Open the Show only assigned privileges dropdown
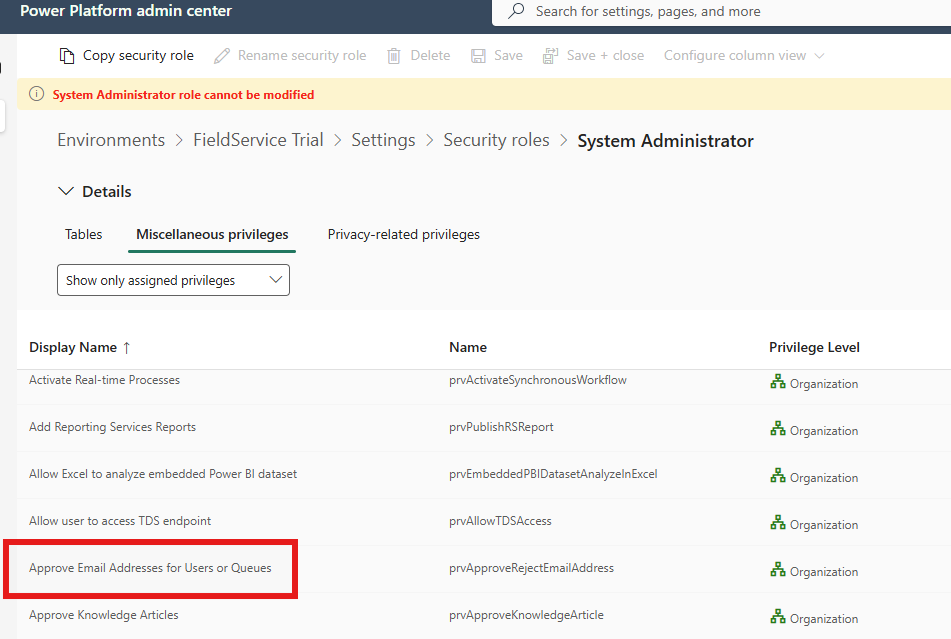 click(x=172, y=280)
